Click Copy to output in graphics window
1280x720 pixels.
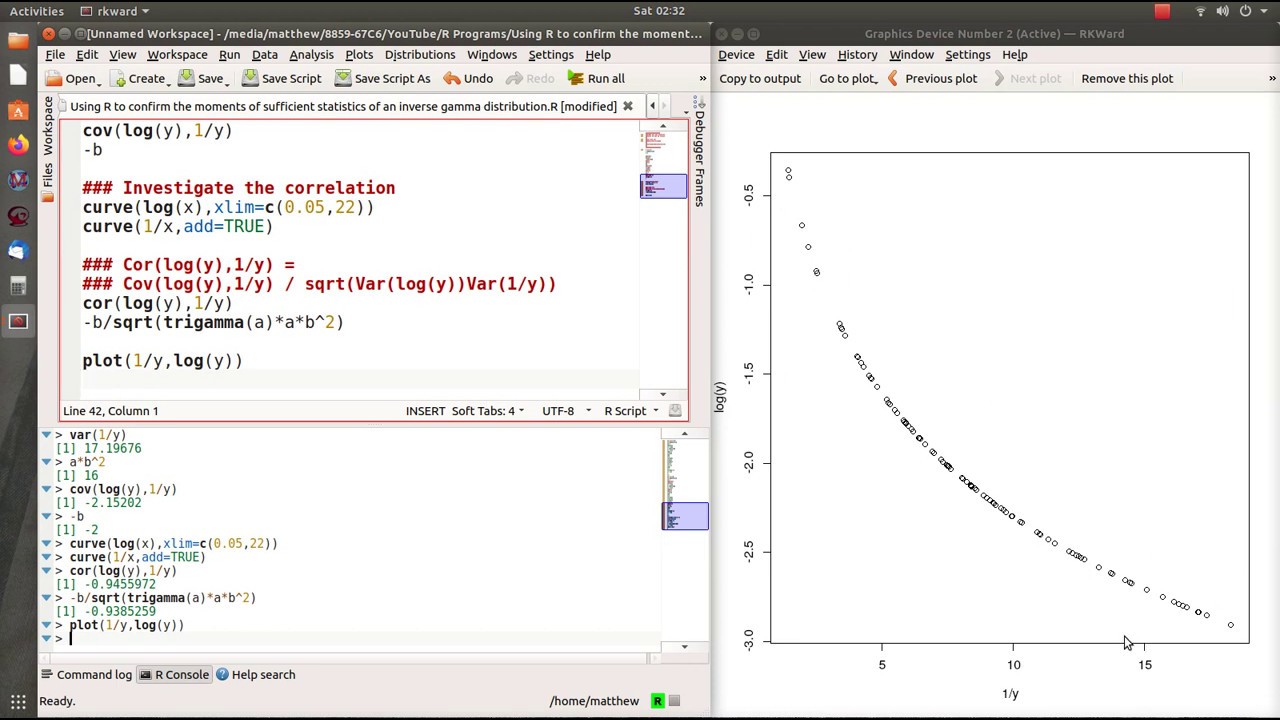(x=760, y=78)
